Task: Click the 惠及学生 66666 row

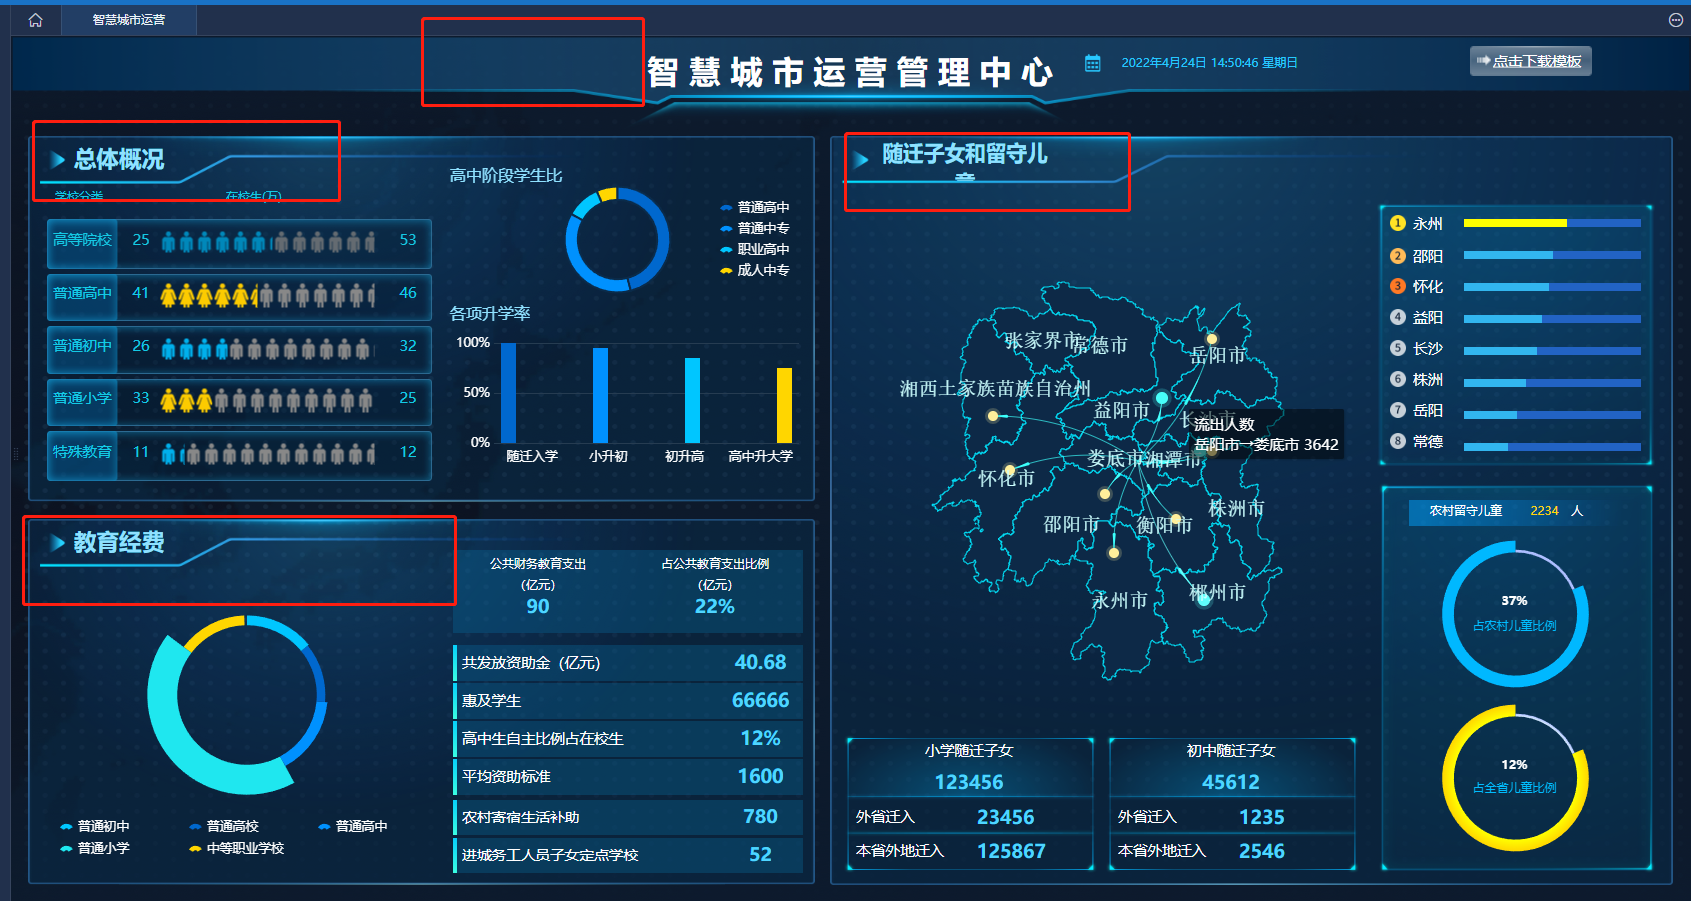Action: 628,701
